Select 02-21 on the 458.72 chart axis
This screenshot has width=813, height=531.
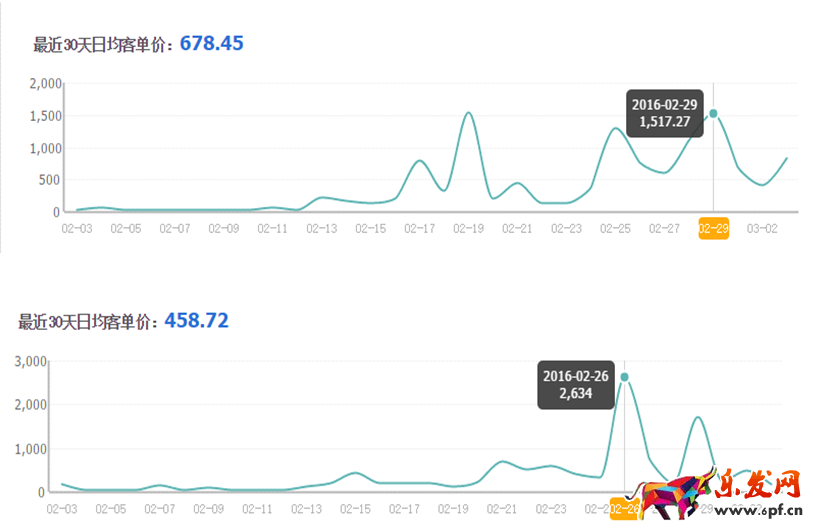click(502, 508)
